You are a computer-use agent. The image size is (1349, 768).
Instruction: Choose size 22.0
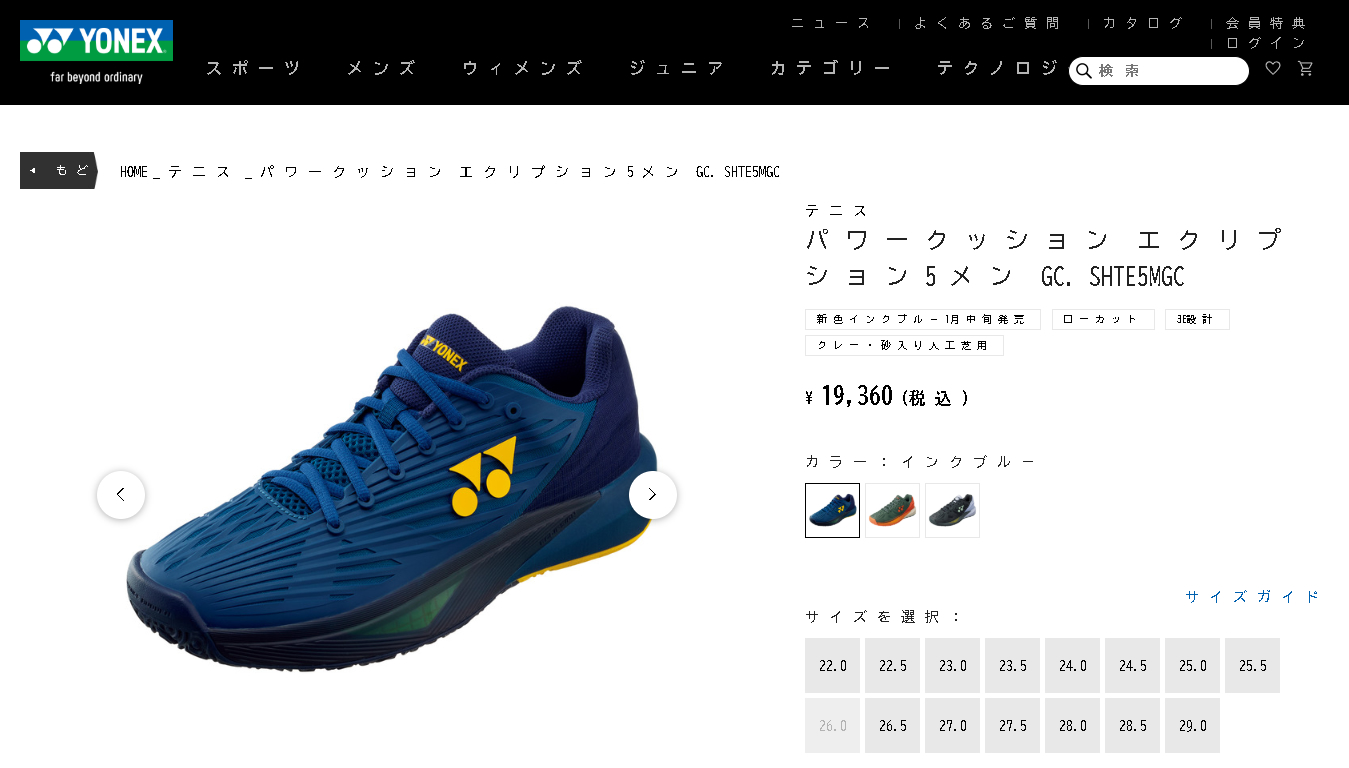point(832,666)
